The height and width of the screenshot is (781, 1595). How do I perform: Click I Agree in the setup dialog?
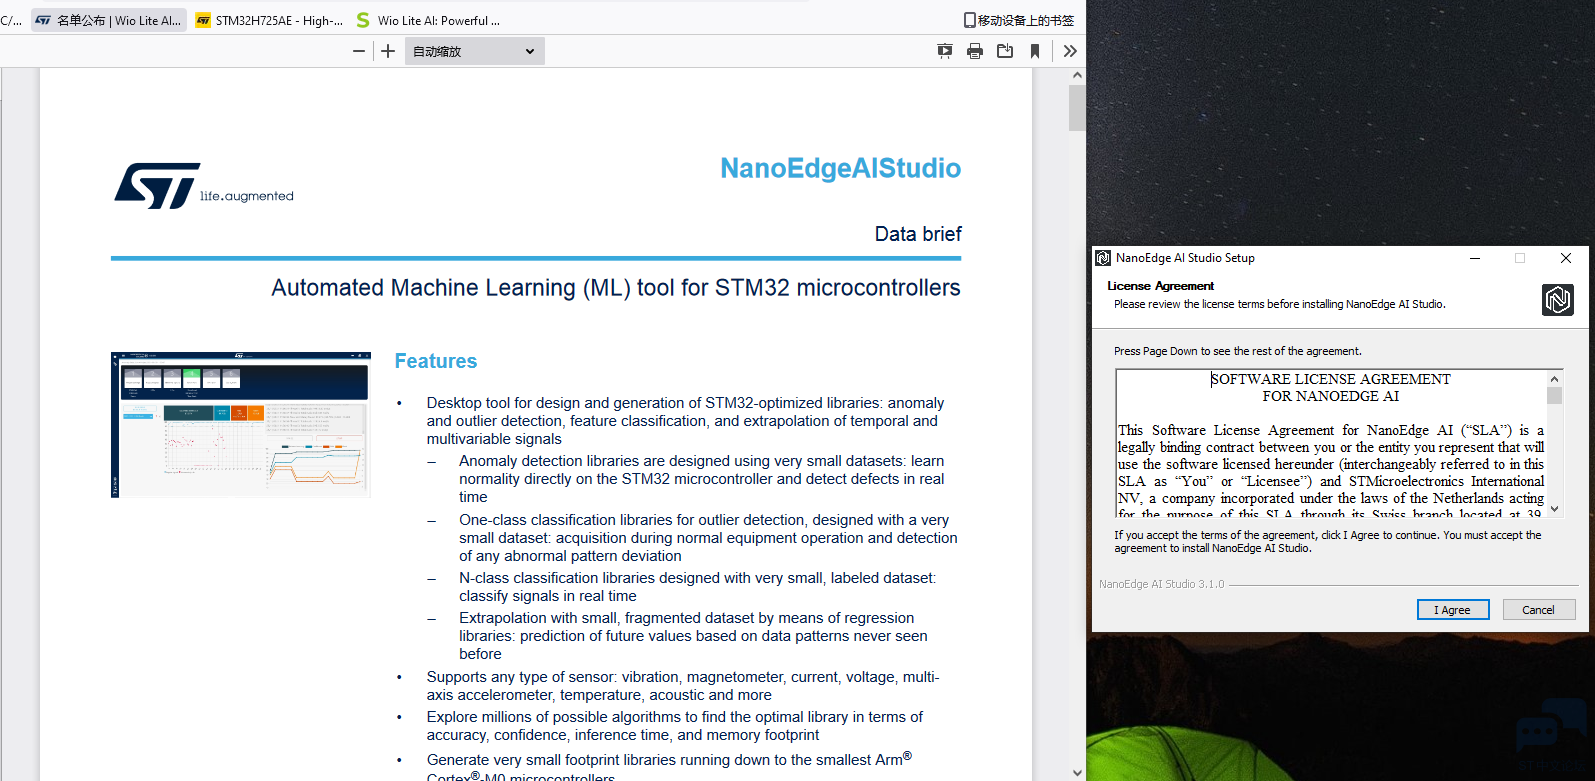pyautogui.click(x=1453, y=610)
